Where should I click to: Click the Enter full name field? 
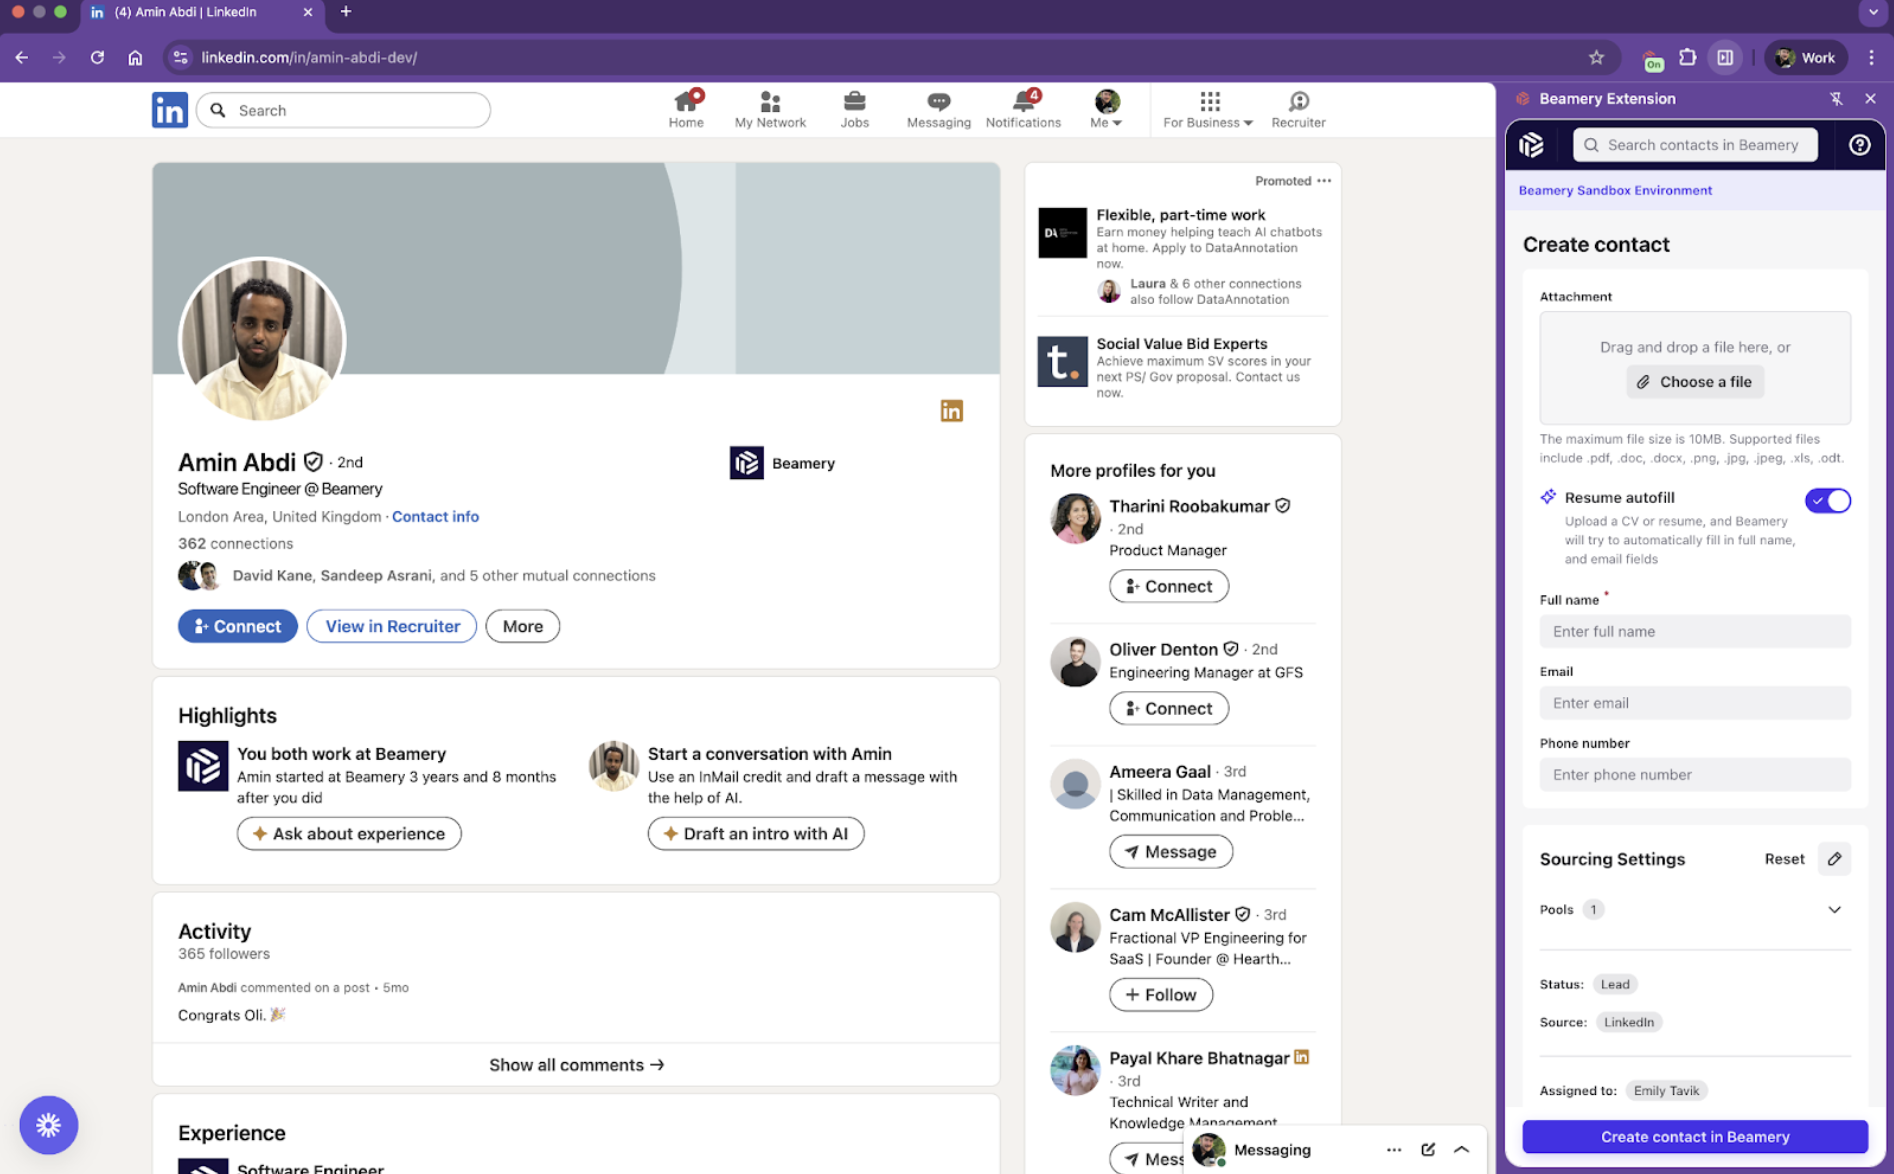[x=1694, y=631]
